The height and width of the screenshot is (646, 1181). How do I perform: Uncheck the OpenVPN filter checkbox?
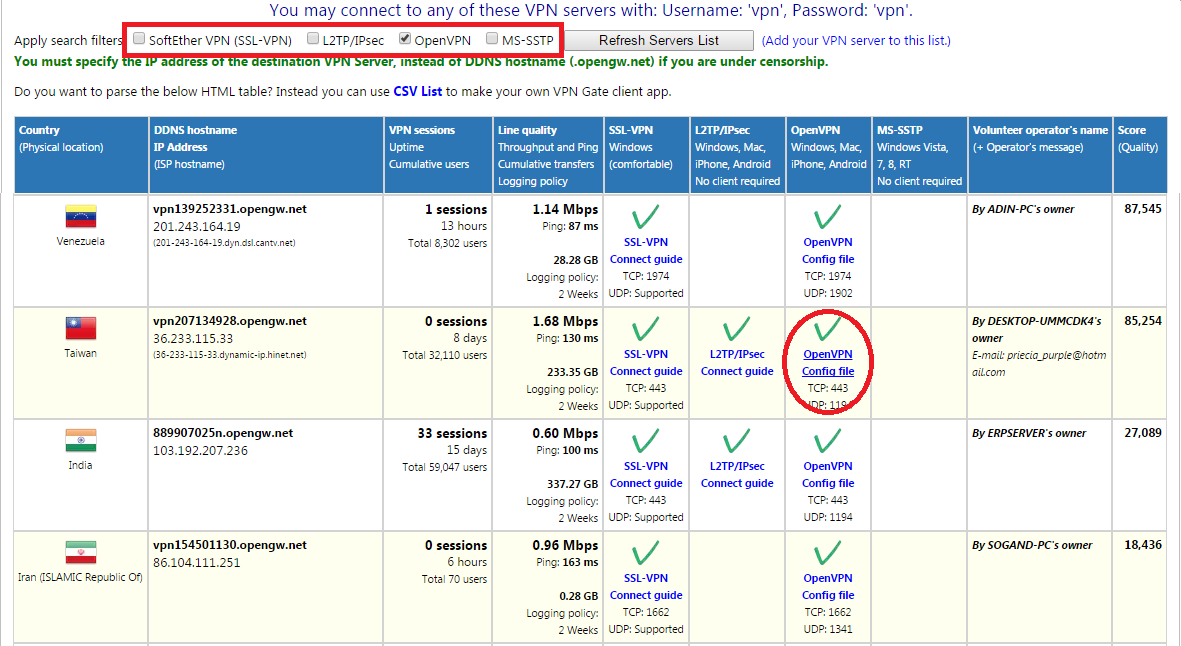405,38
